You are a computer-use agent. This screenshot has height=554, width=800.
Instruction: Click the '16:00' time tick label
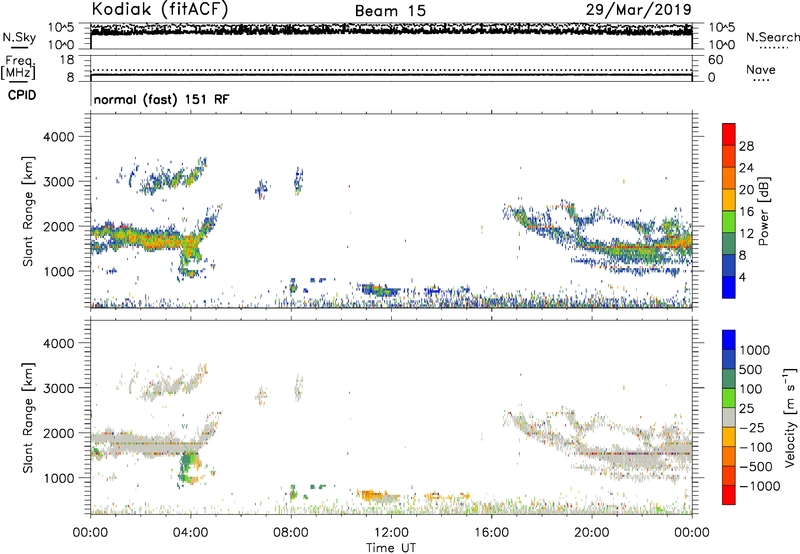click(491, 533)
